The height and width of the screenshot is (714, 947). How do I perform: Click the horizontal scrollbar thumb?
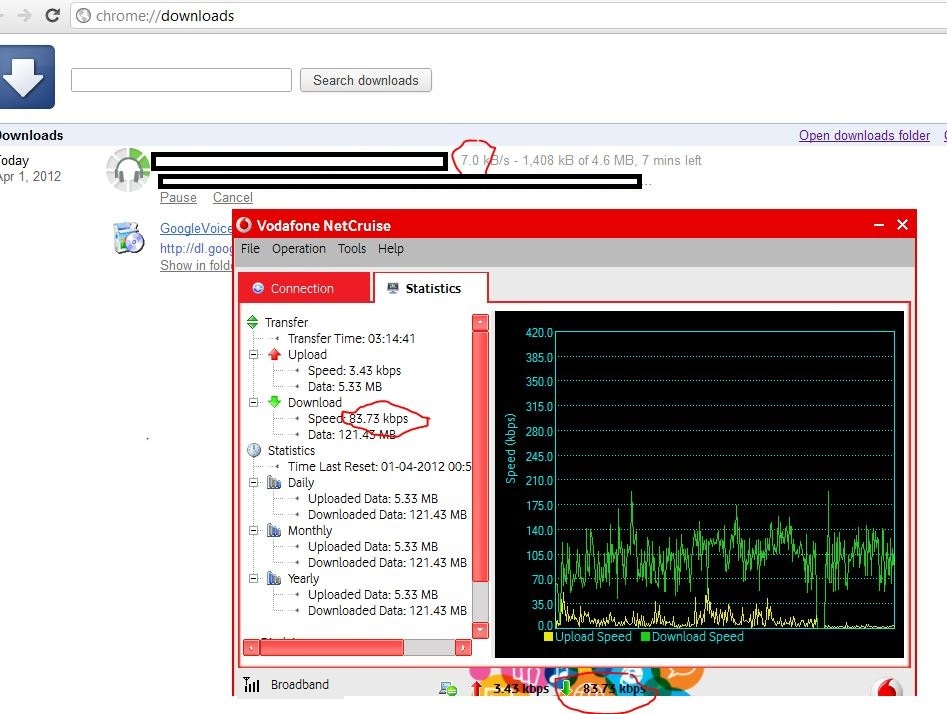coord(332,648)
